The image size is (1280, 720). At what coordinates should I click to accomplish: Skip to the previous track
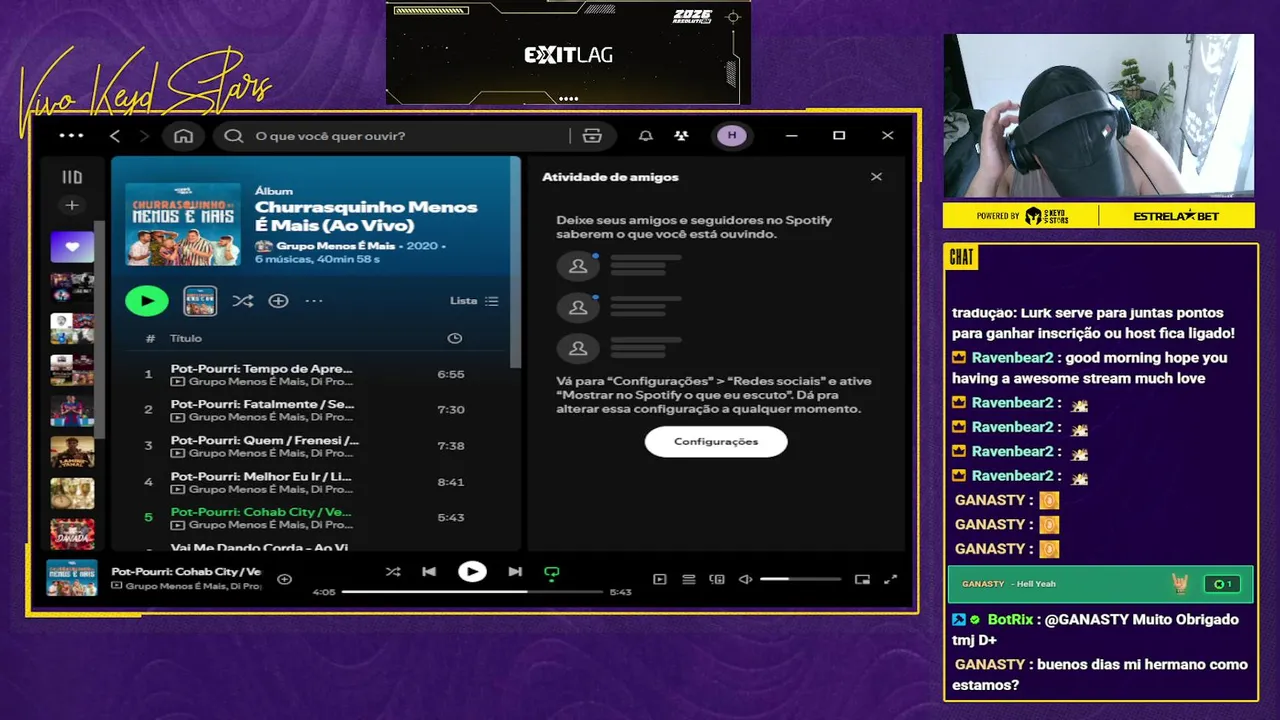429,571
